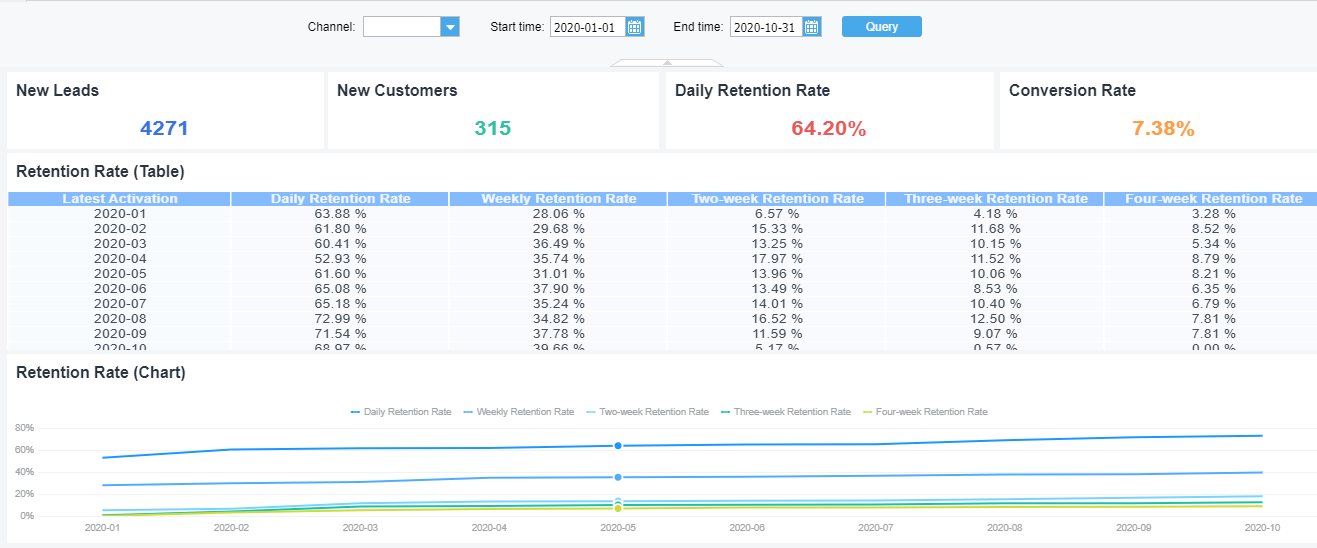Image resolution: width=1317 pixels, height=548 pixels.
Task: Click the 72.99 % daily retention cell
Action: tap(340, 318)
